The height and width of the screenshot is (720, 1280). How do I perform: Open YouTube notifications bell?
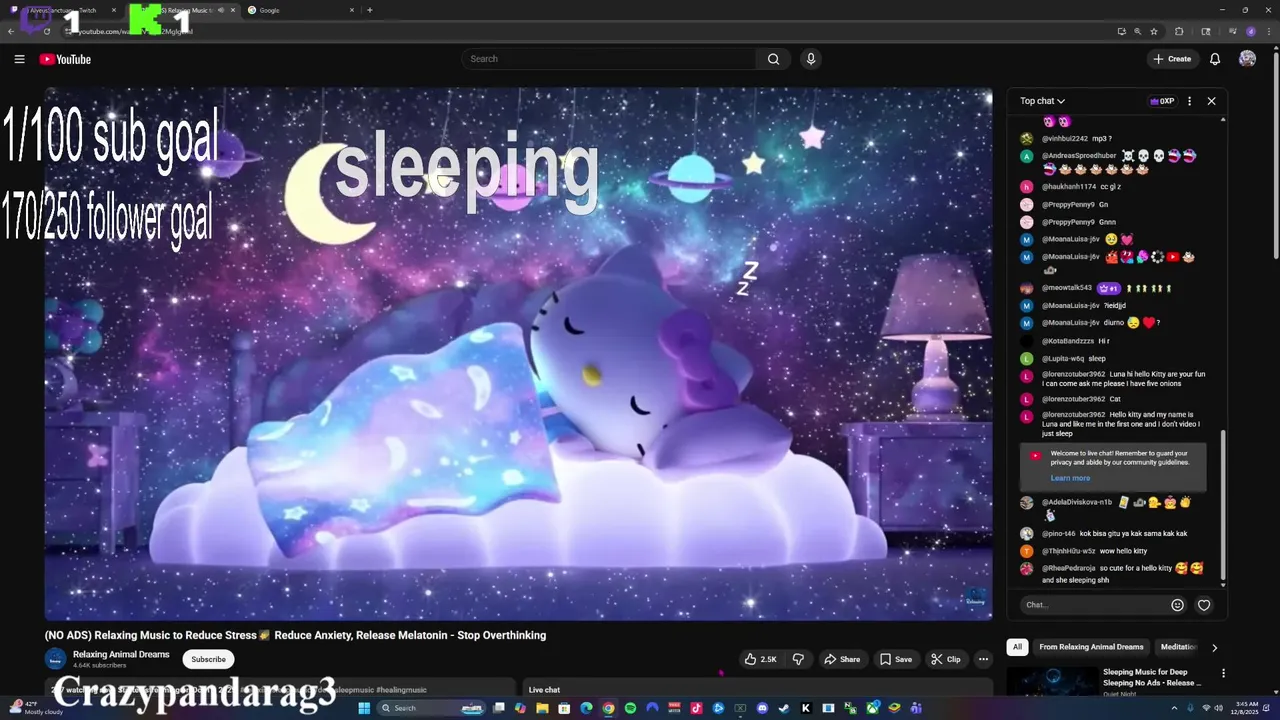(1215, 59)
